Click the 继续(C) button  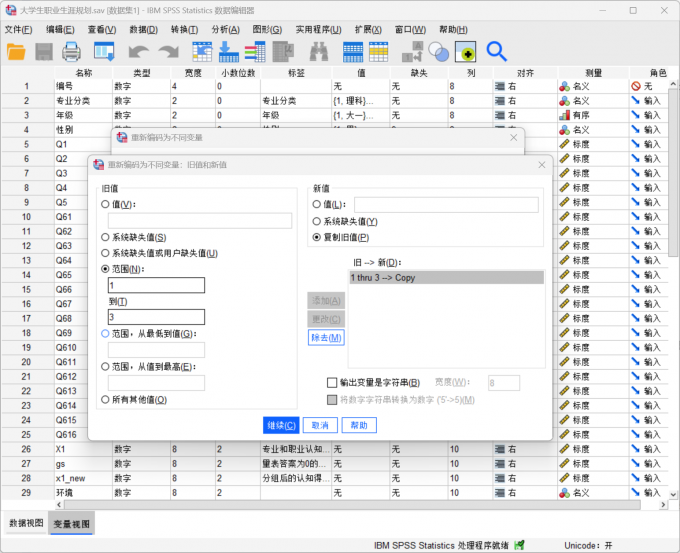(281, 425)
